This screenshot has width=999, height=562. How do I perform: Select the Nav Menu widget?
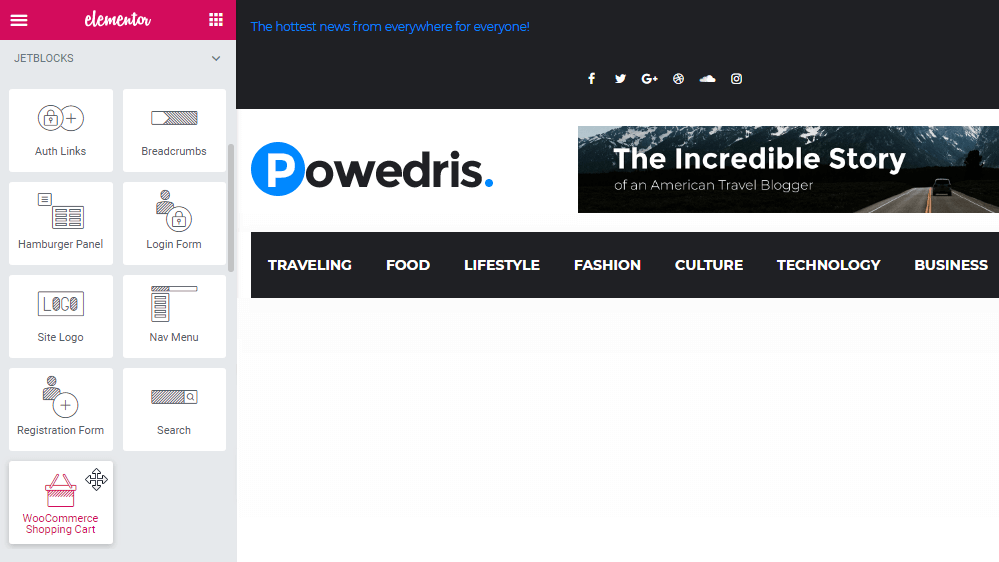pos(174,317)
